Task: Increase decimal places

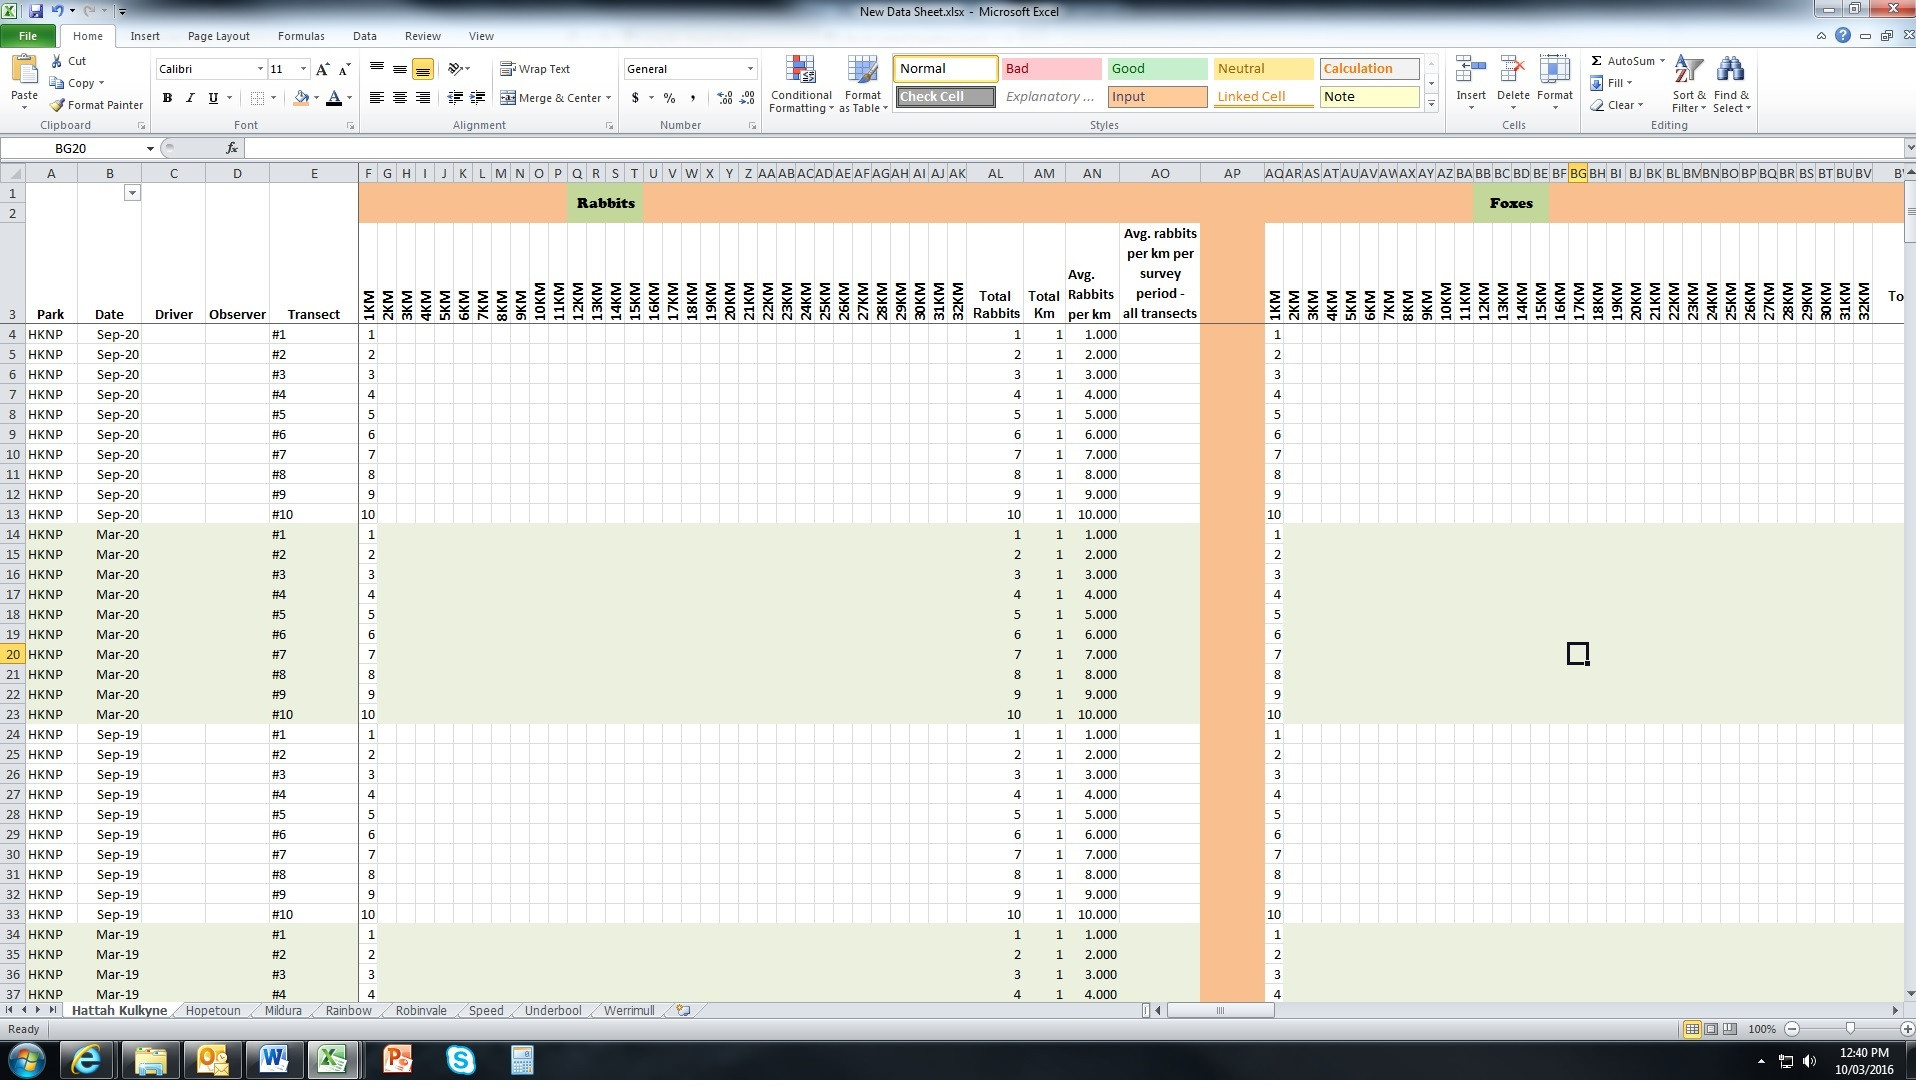Action: [723, 98]
